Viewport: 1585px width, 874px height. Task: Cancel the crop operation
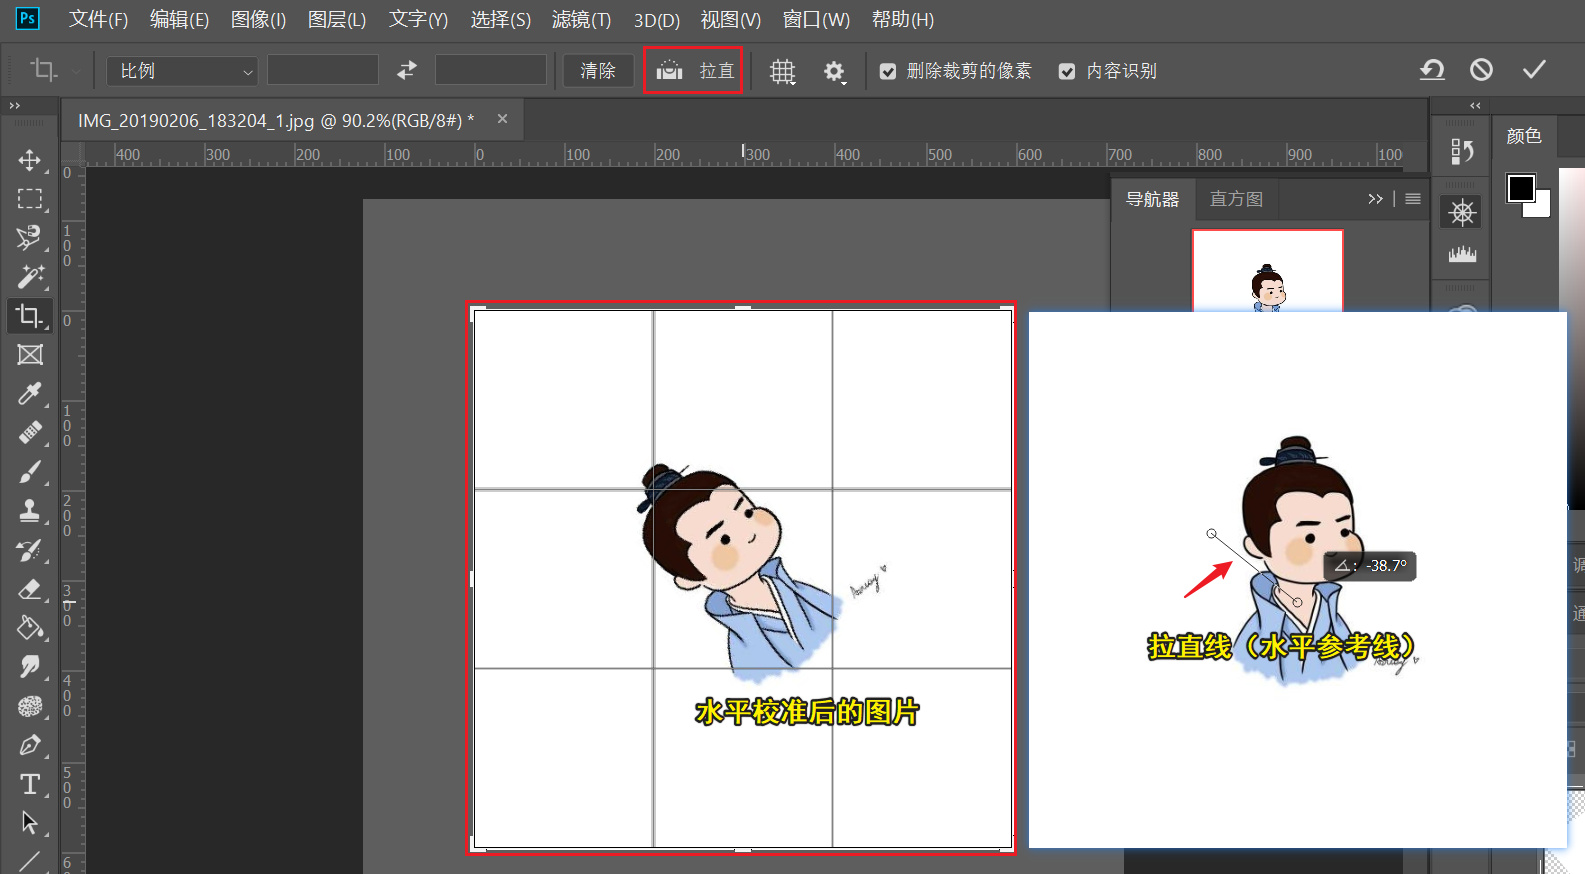click(1481, 70)
